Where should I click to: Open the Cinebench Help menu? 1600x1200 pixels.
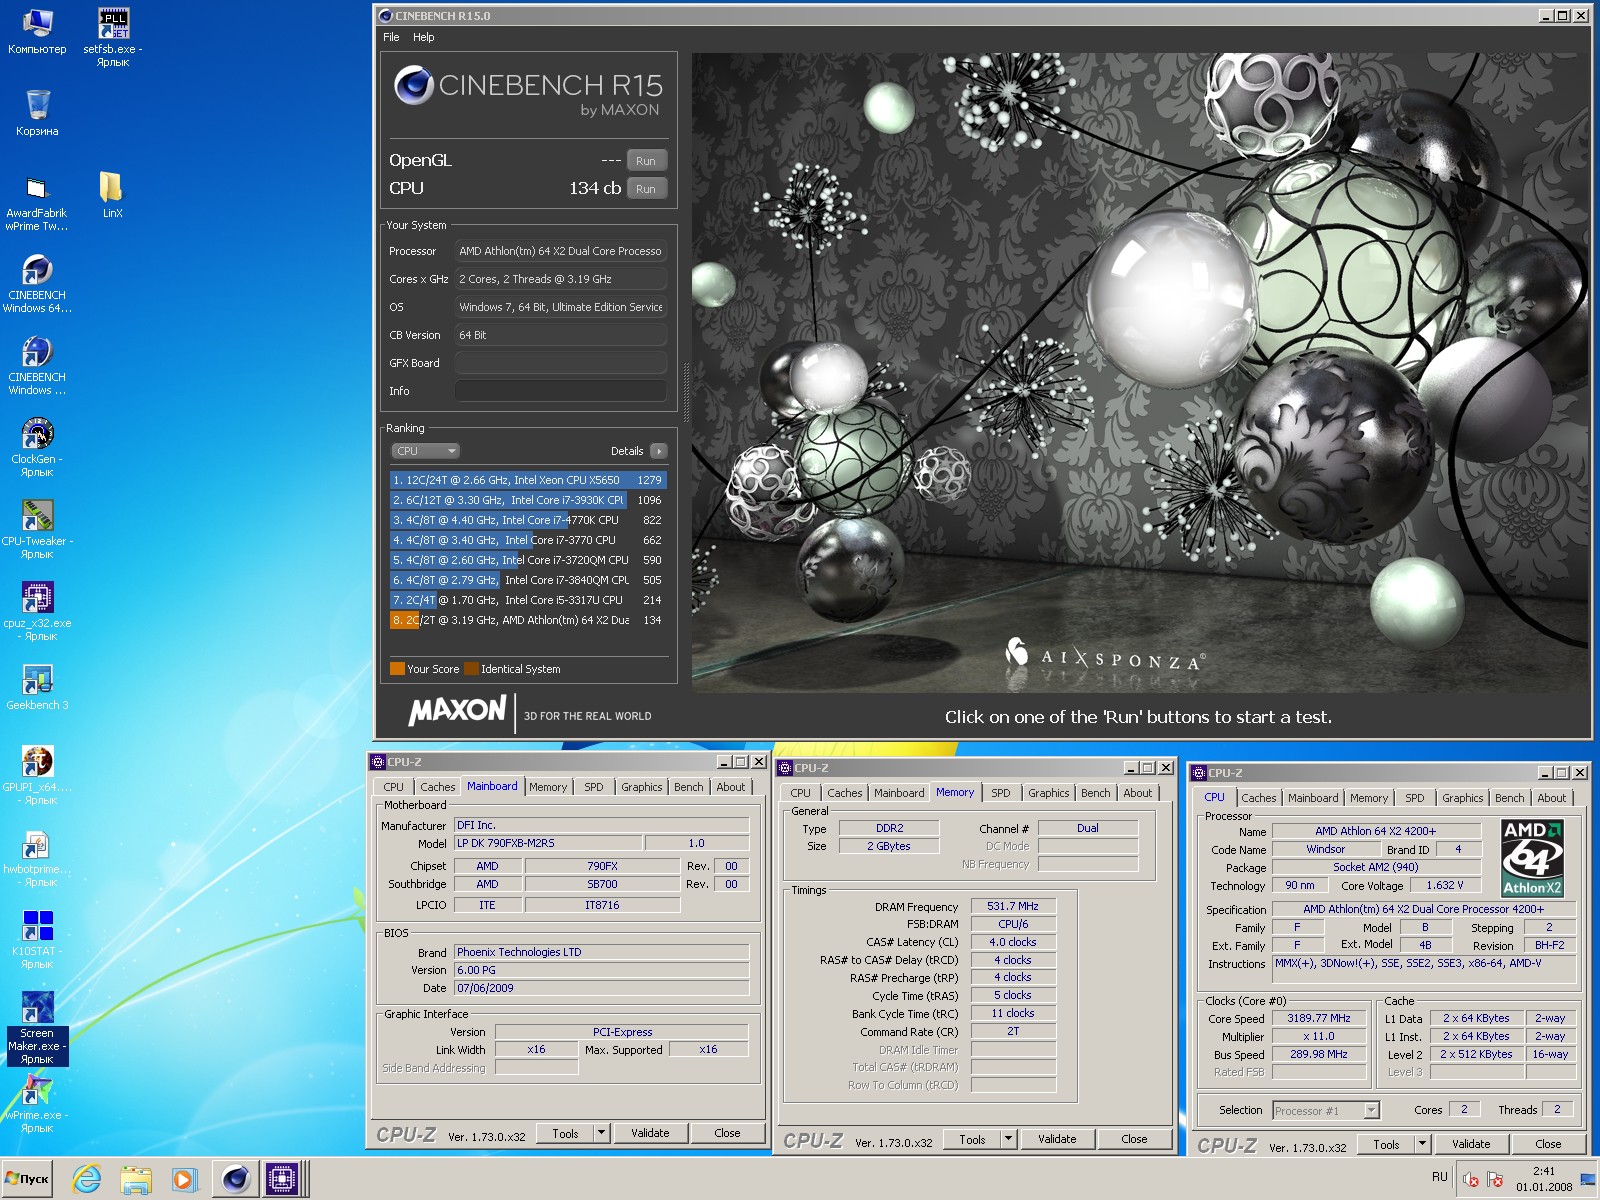pyautogui.click(x=424, y=37)
